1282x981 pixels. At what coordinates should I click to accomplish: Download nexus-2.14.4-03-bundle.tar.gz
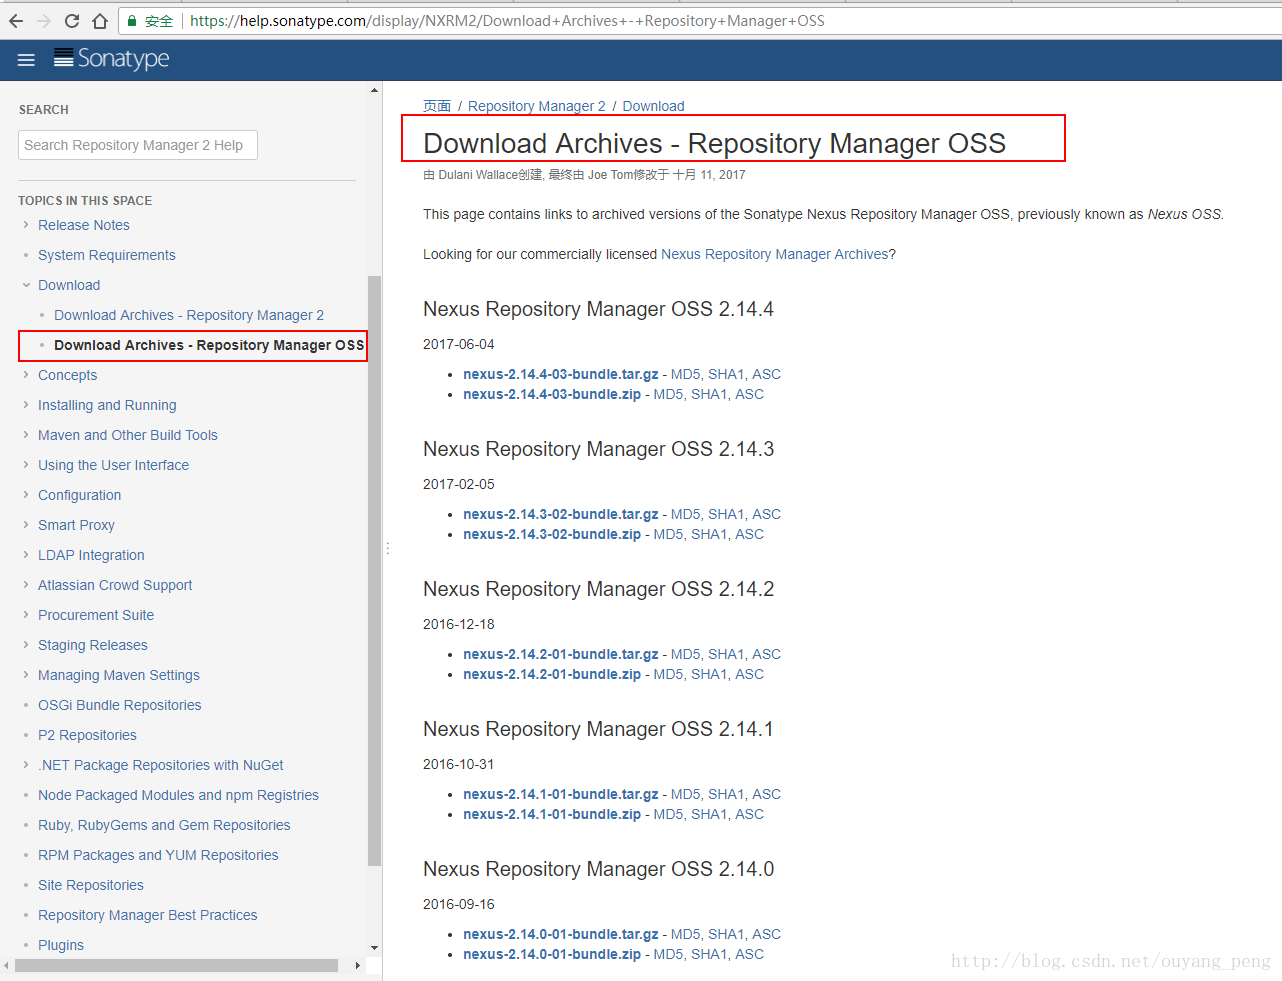[561, 374]
